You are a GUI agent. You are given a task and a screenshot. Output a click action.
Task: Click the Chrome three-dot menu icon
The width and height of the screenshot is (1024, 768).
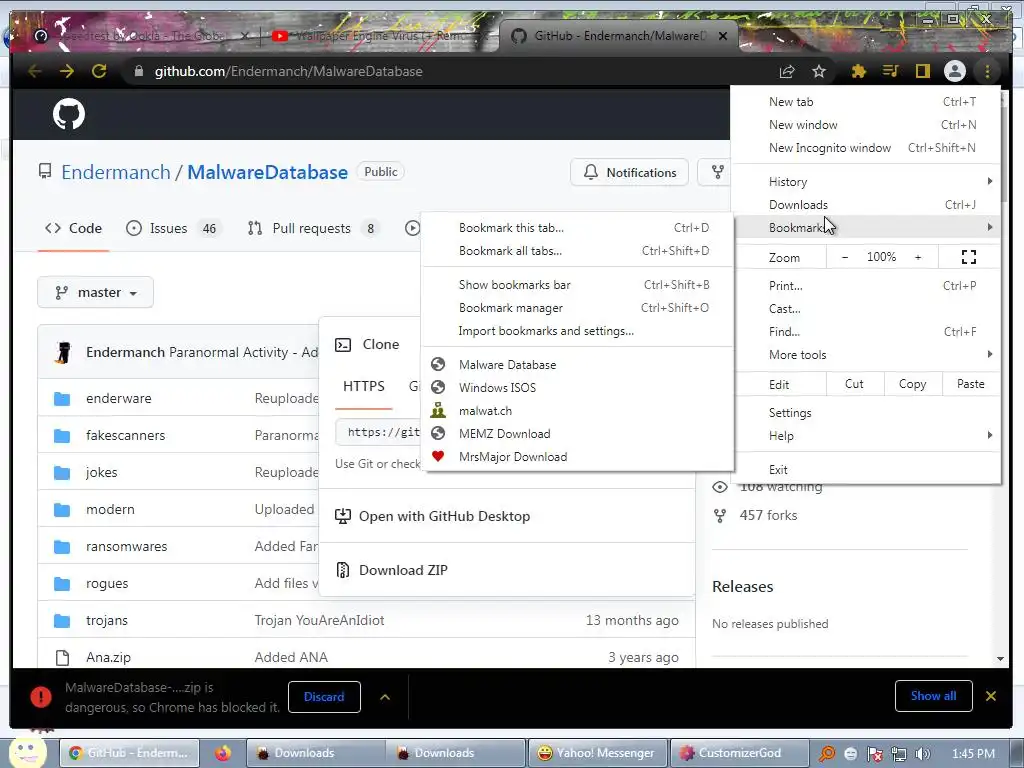click(x=987, y=71)
